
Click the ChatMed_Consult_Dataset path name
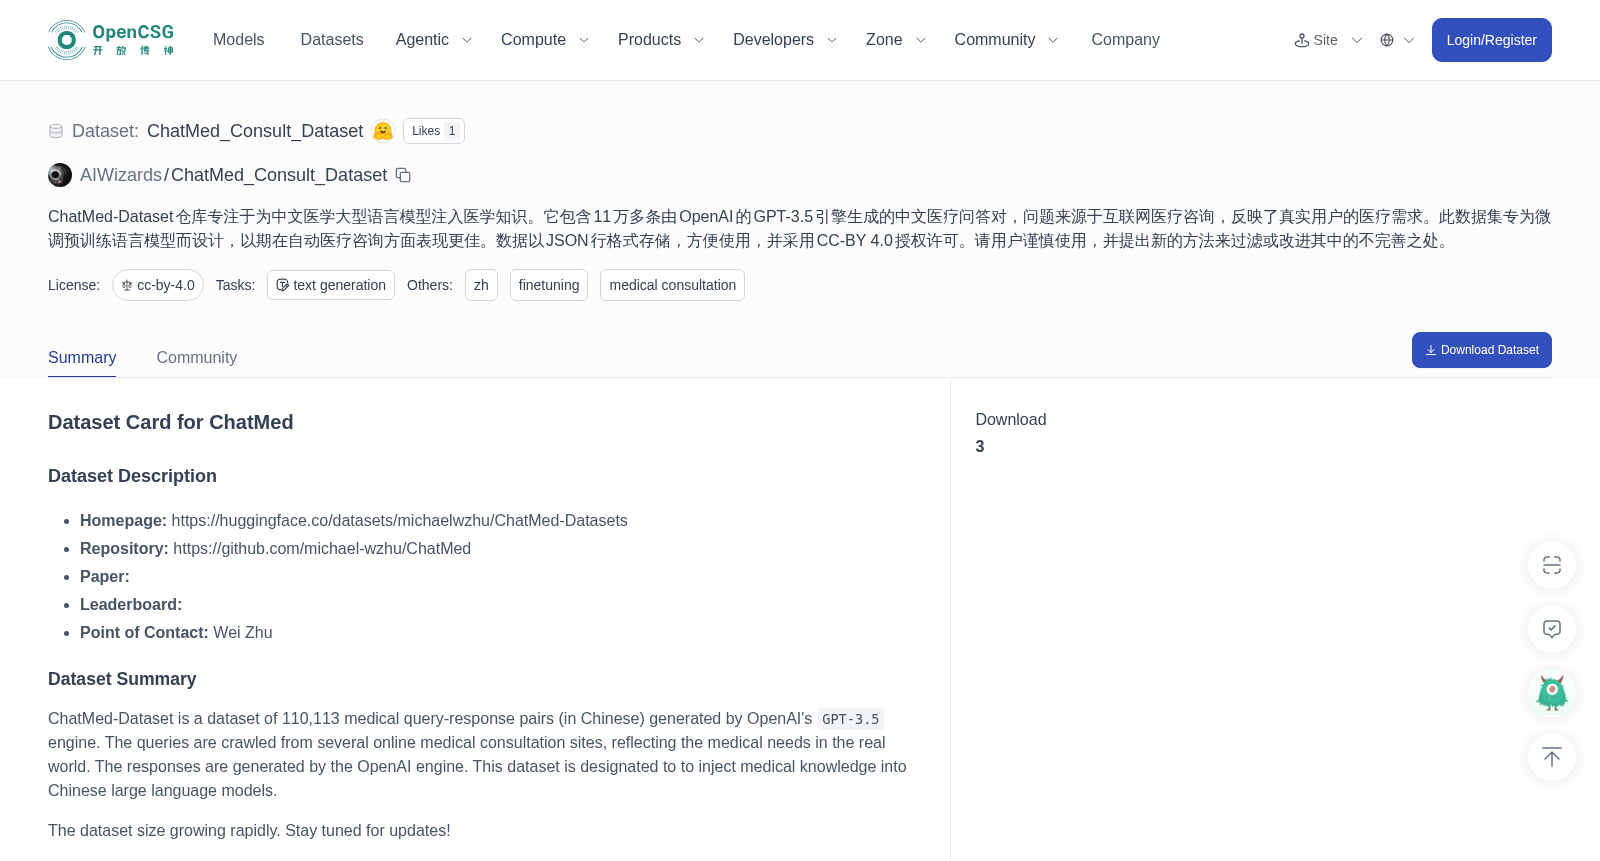[279, 175]
